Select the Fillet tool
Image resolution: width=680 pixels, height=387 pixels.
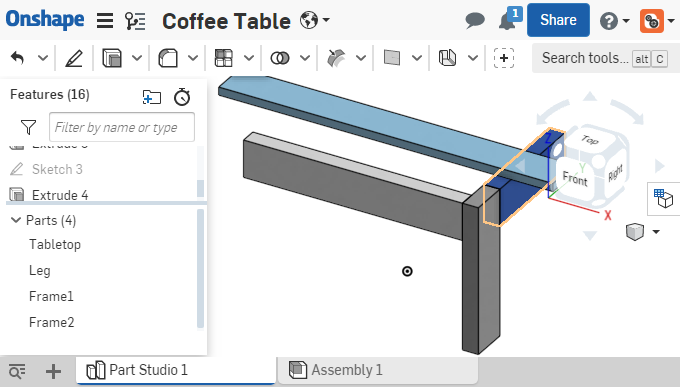pos(168,58)
